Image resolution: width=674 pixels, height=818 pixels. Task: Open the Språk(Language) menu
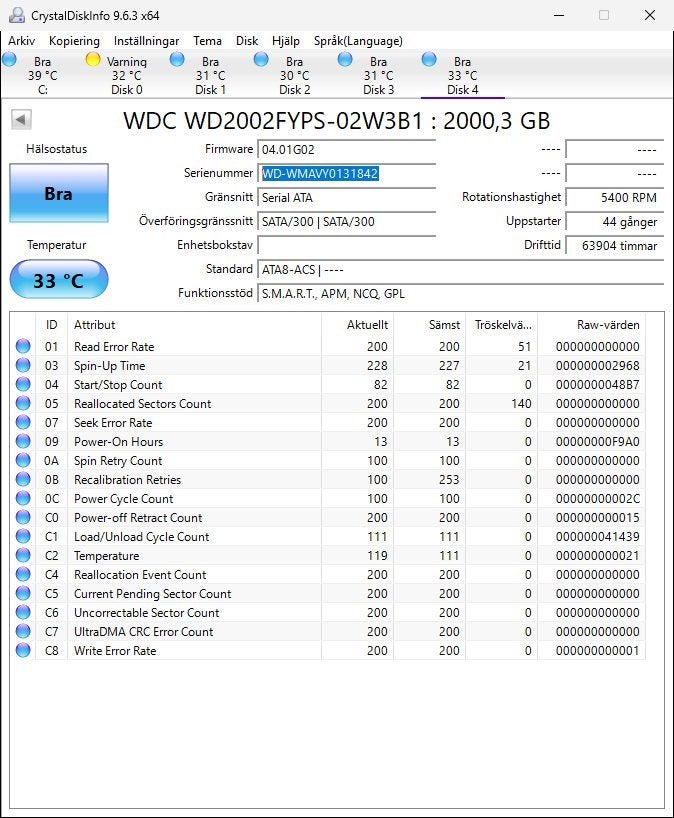[x=358, y=41]
